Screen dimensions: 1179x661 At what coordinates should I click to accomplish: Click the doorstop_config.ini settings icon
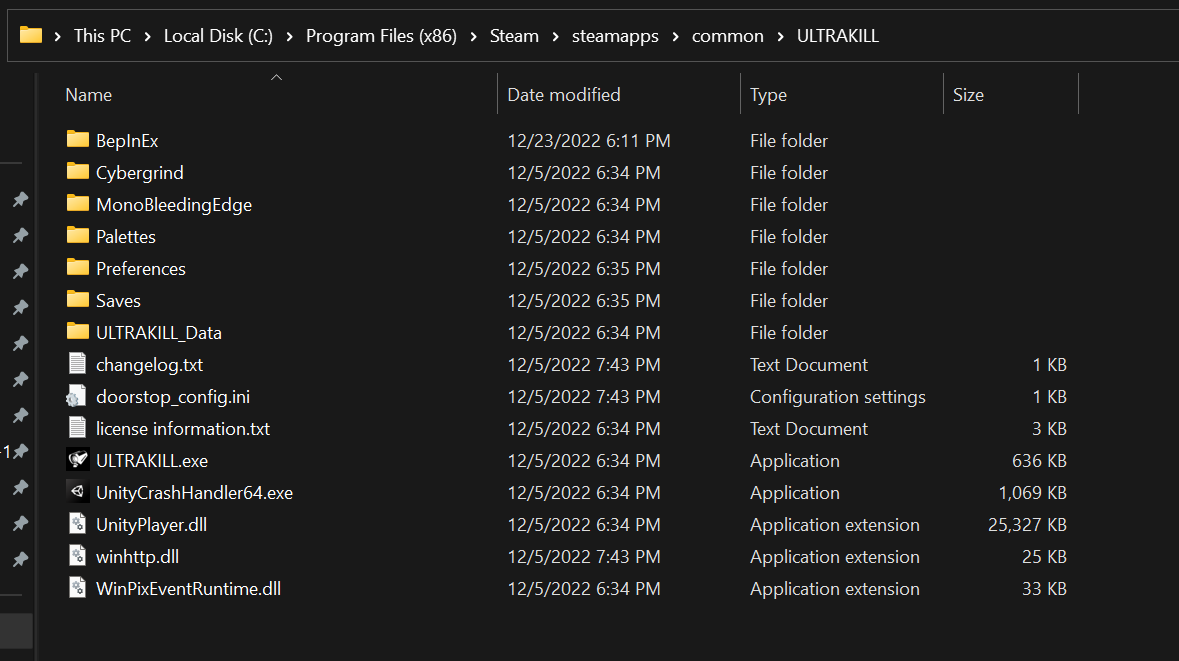click(x=78, y=396)
